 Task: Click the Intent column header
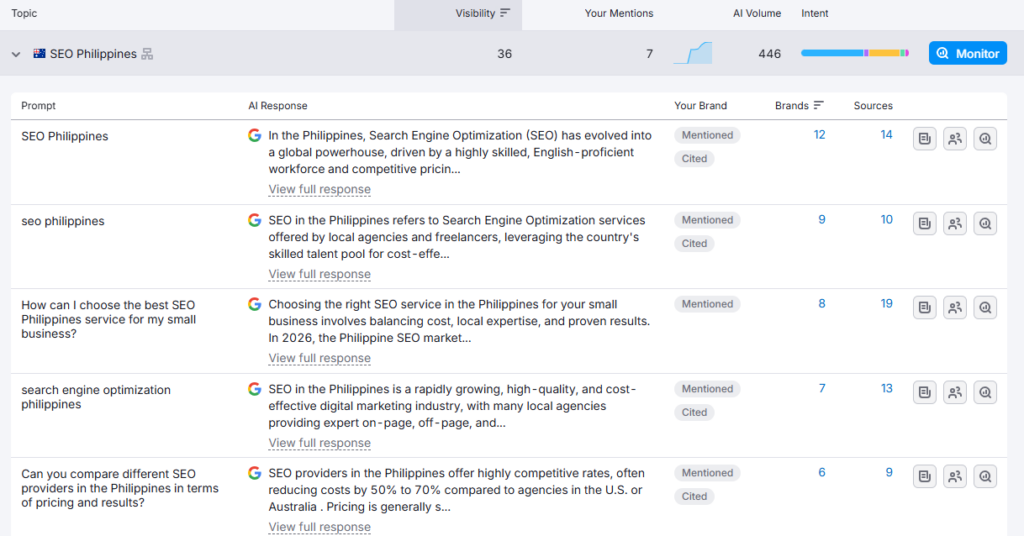(x=814, y=13)
